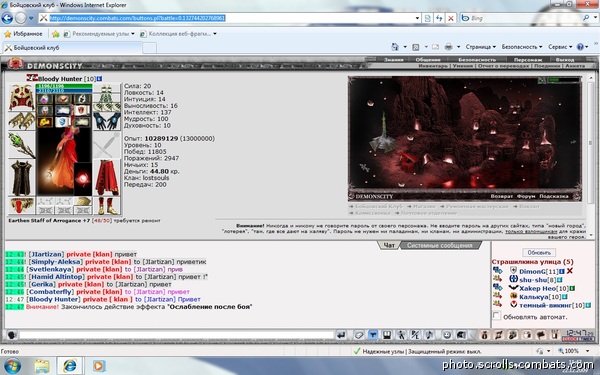Click the Форум link below the map
This screenshot has height=375, width=600.
526,196
